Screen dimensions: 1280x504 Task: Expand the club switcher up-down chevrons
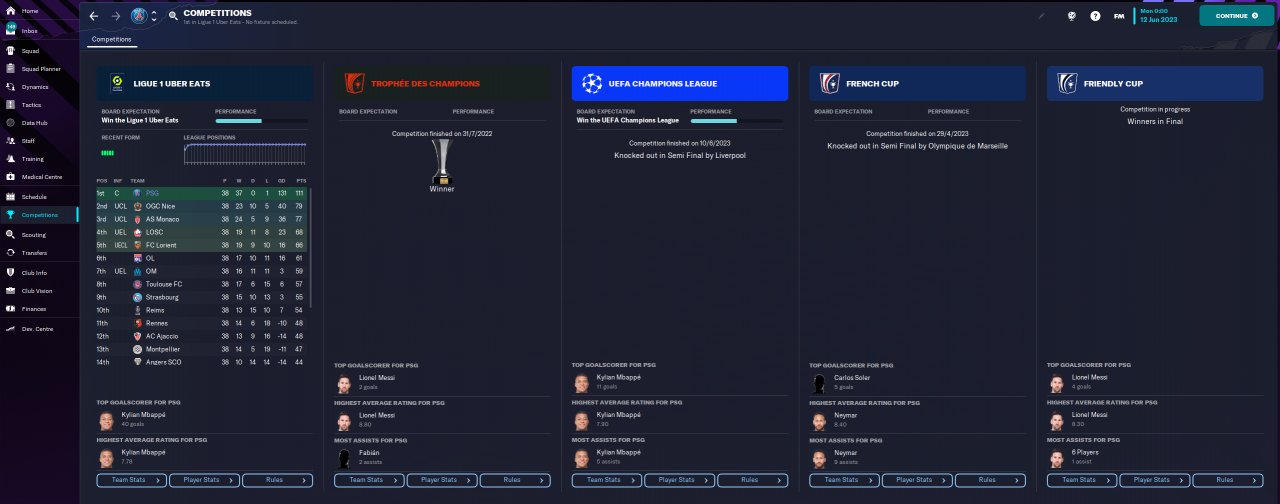click(153, 16)
